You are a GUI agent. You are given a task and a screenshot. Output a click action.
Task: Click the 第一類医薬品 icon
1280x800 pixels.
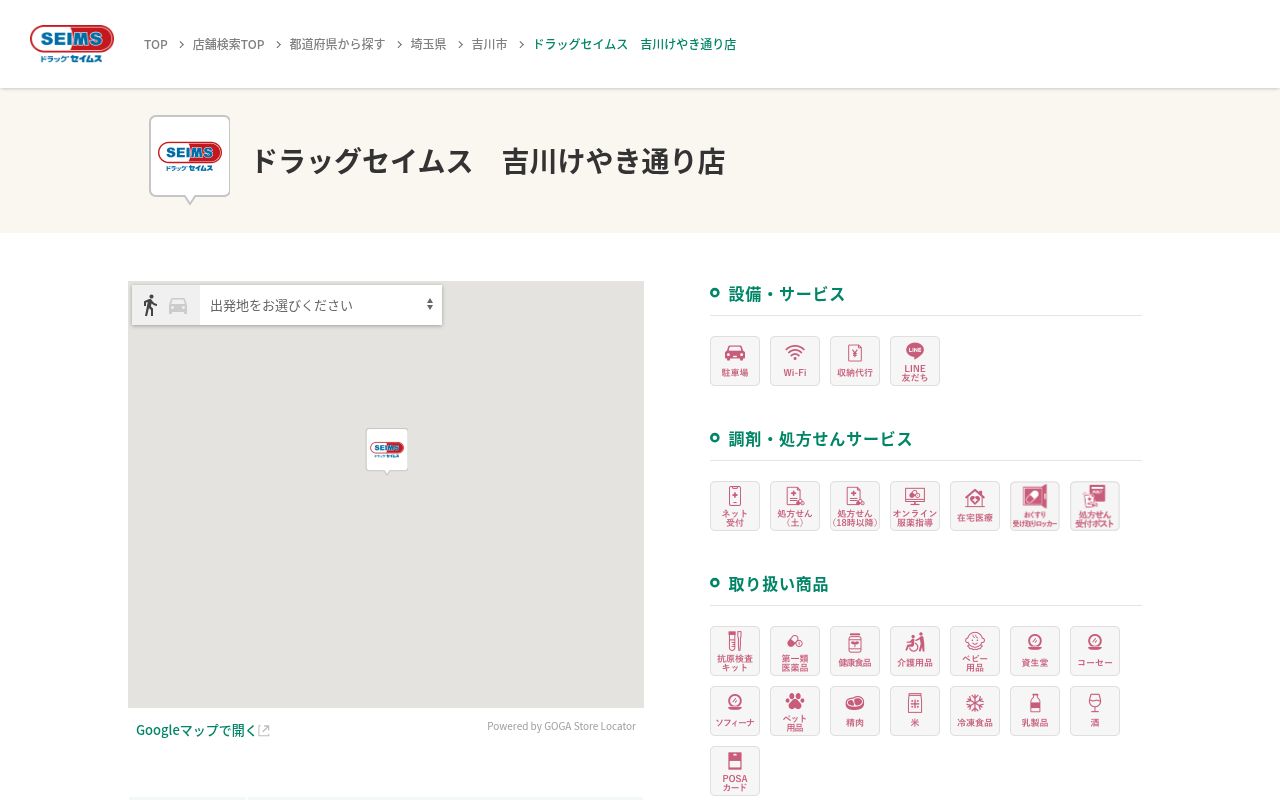[x=795, y=651]
